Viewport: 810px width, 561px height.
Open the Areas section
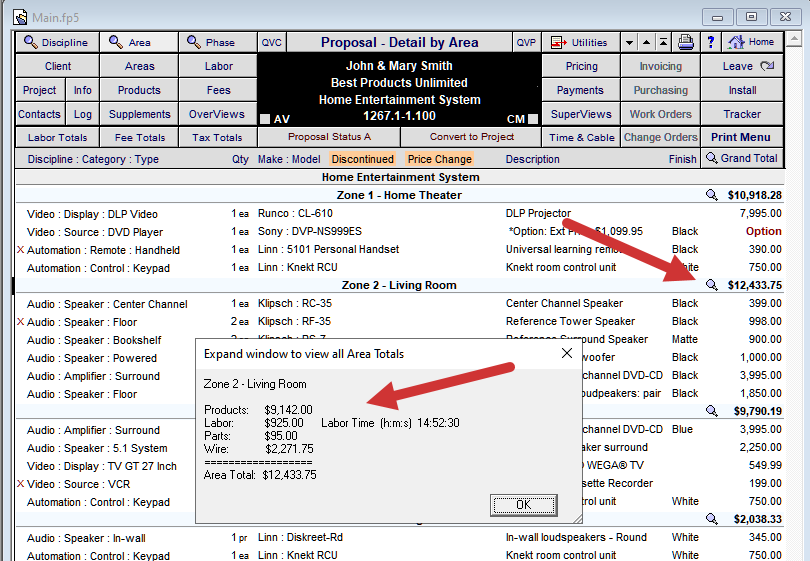pyautogui.click(x=139, y=66)
